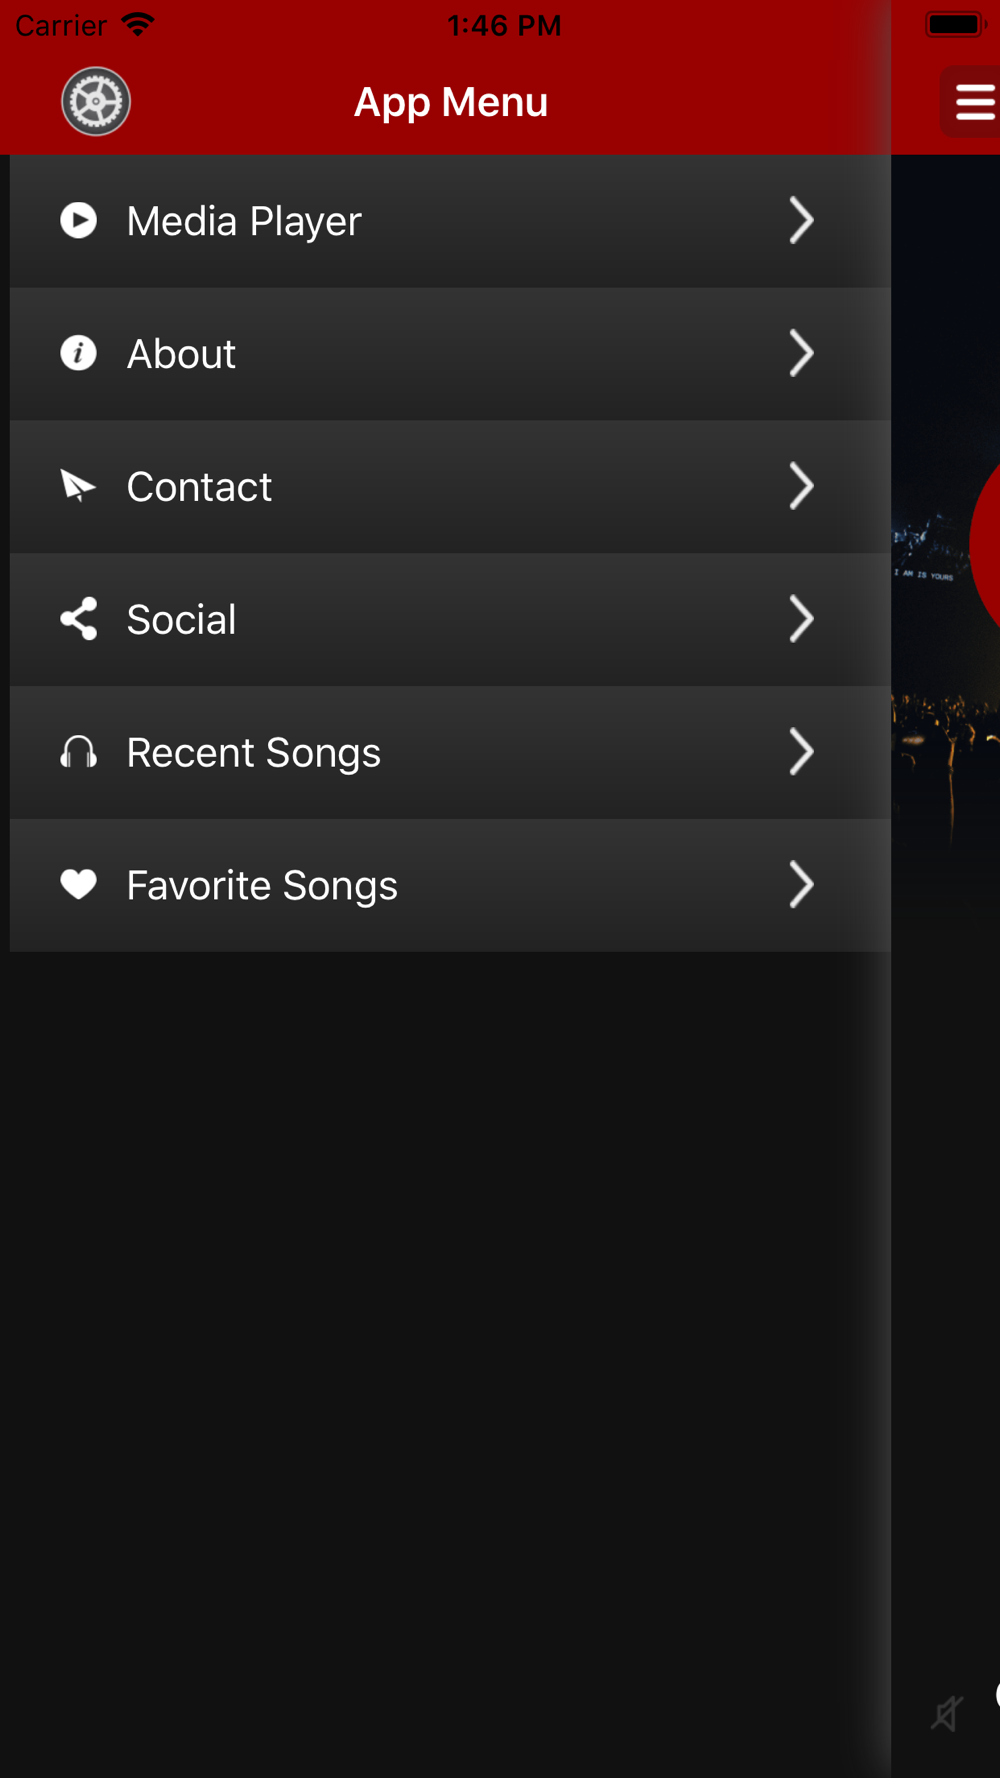Click the About info icon
The width and height of the screenshot is (1000, 1778).
(78, 353)
